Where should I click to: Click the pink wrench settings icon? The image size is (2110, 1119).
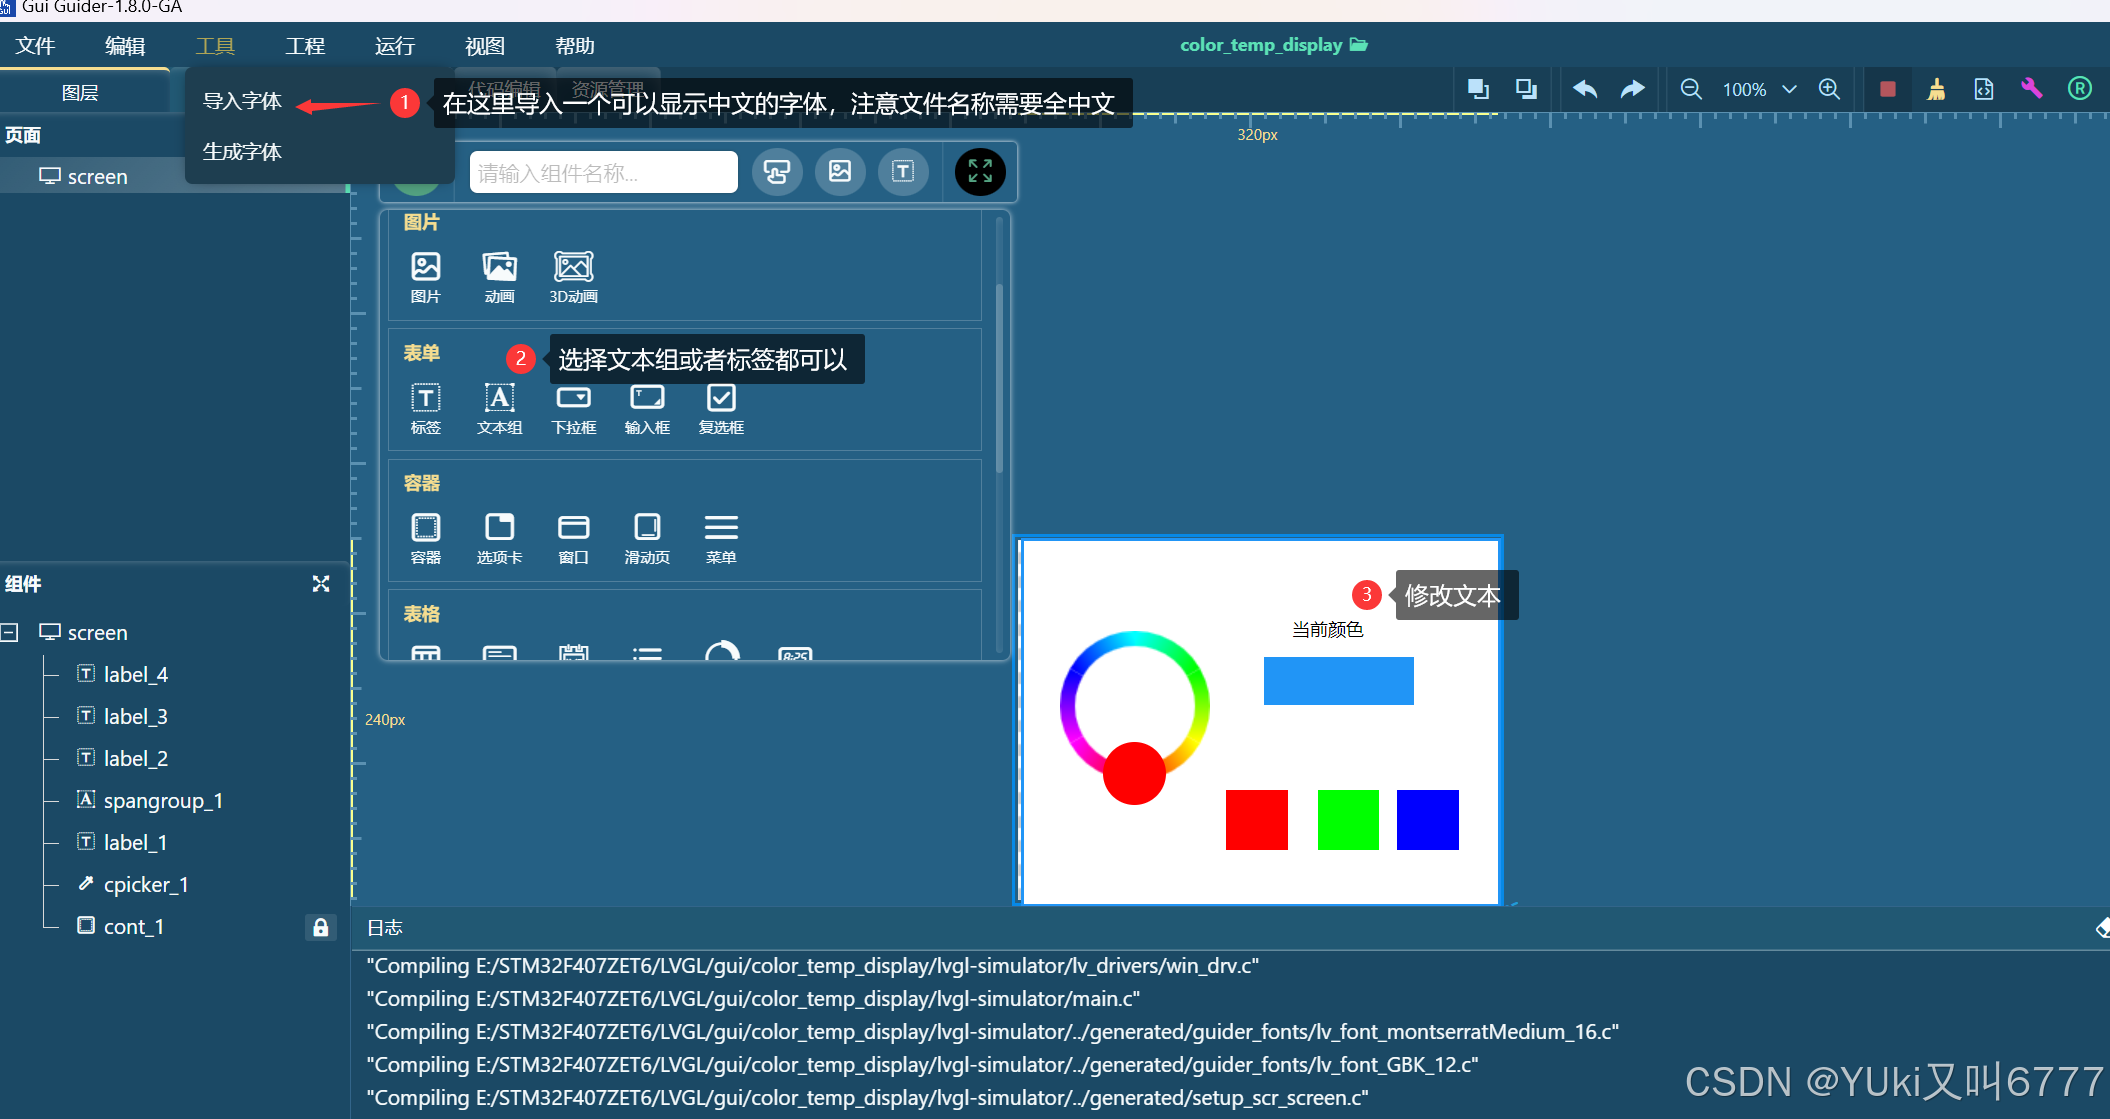(2033, 89)
